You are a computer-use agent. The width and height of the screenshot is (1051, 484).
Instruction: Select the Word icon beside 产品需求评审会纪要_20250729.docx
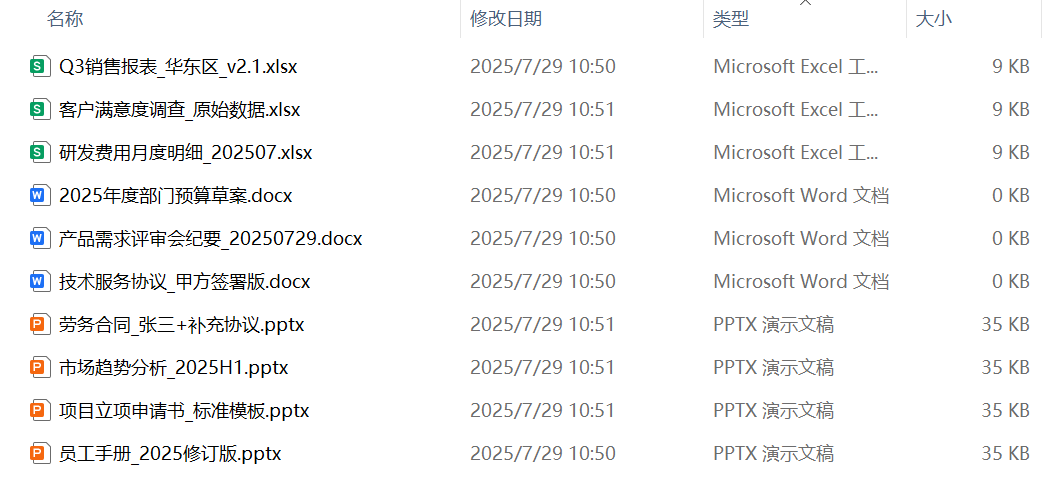click(39, 239)
